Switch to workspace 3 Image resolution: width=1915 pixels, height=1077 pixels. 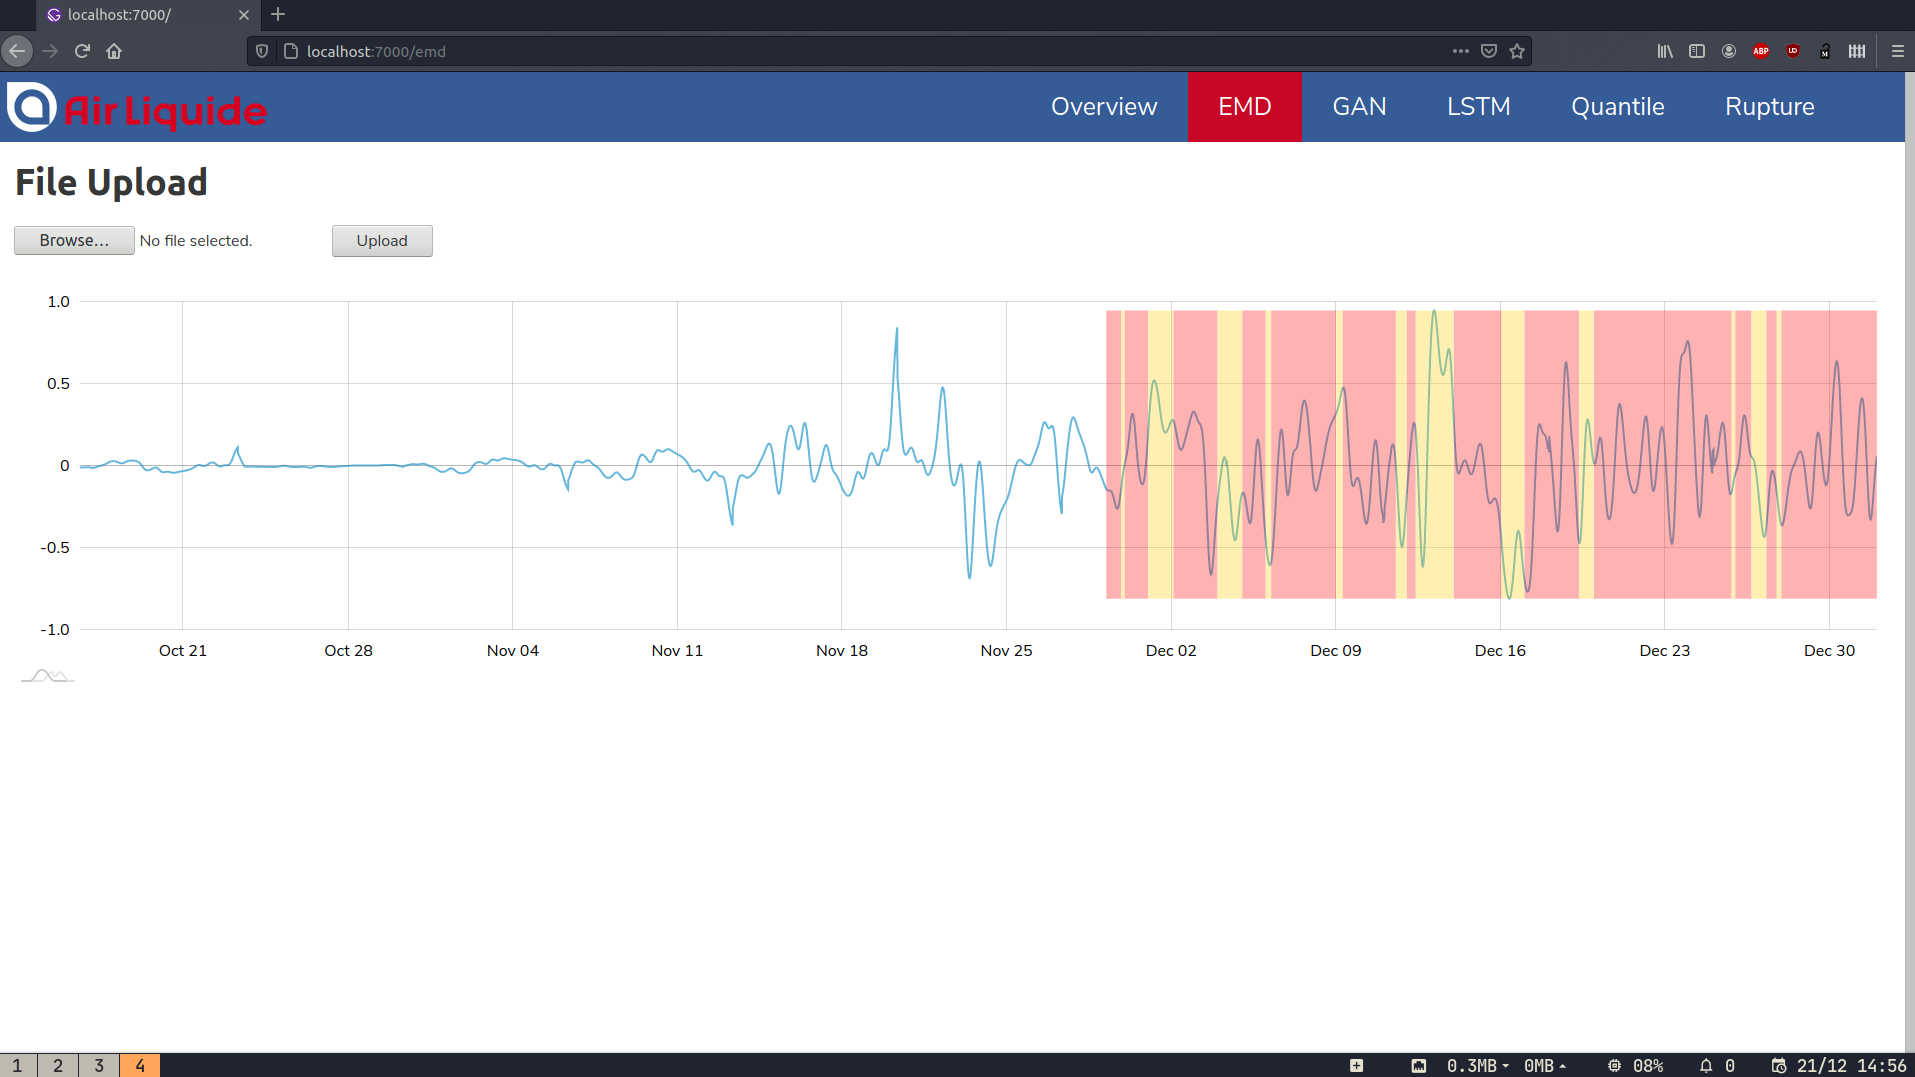pyautogui.click(x=99, y=1065)
